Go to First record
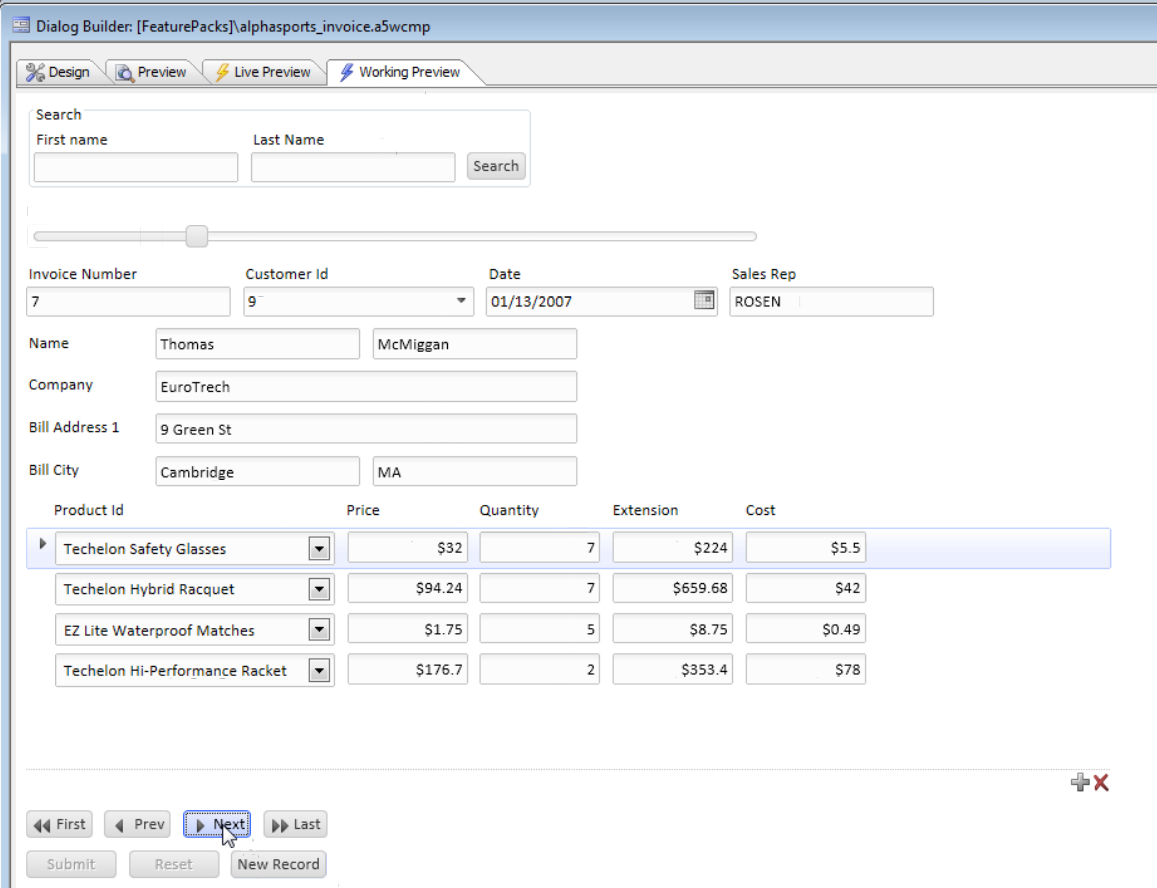Viewport: 1157px width, 888px height. (60, 824)
